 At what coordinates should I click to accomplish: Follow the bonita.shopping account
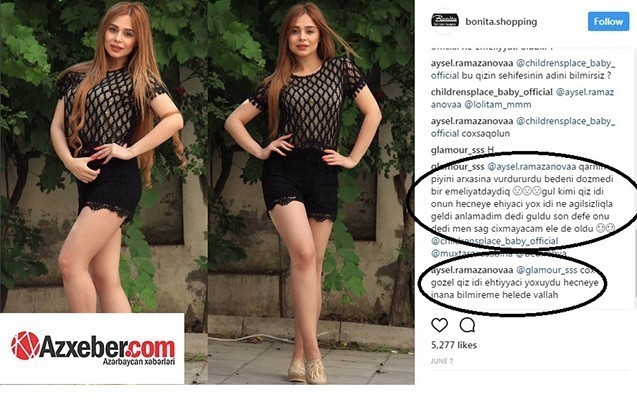(608, 22)
